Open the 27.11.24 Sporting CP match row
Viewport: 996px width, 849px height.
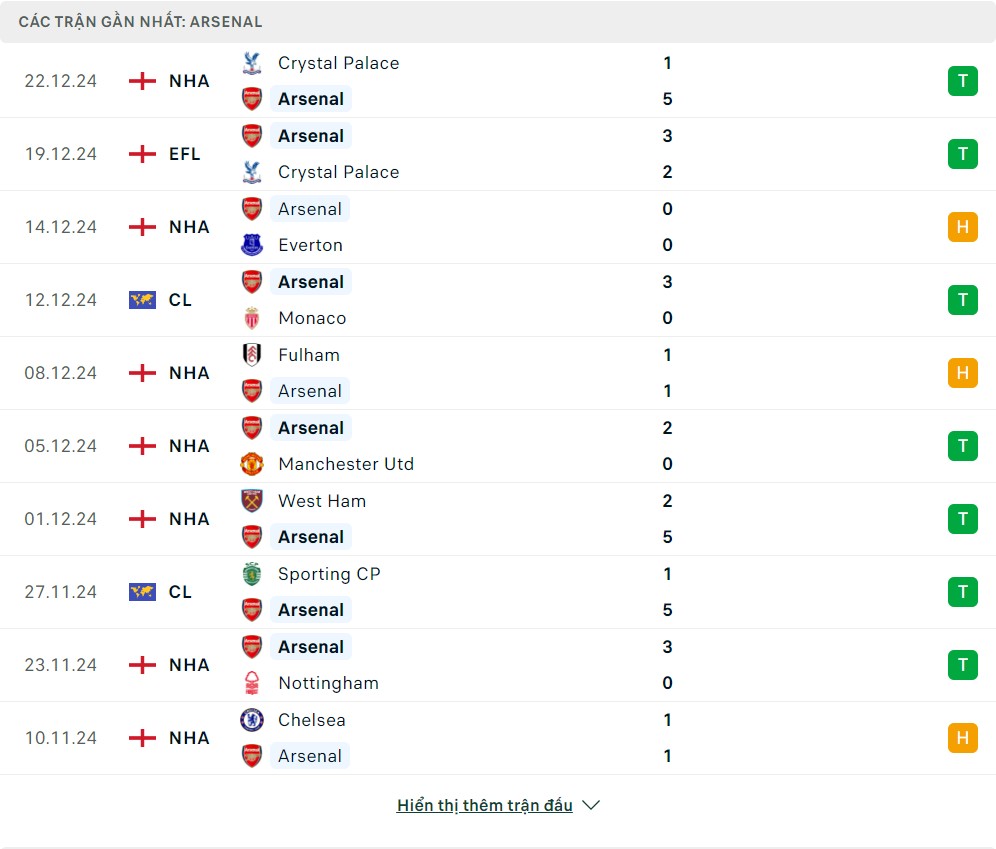tap(500, 592)
